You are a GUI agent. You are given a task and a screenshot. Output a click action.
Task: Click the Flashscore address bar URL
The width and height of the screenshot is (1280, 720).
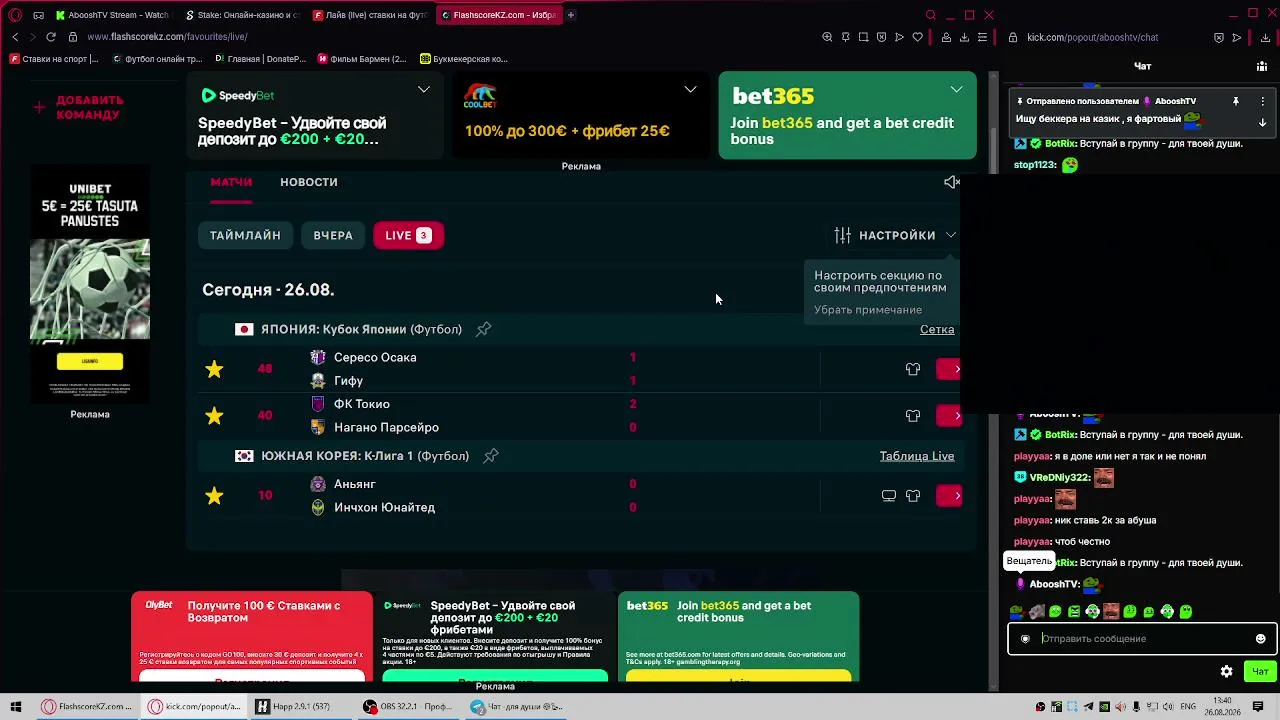point(167,37)
